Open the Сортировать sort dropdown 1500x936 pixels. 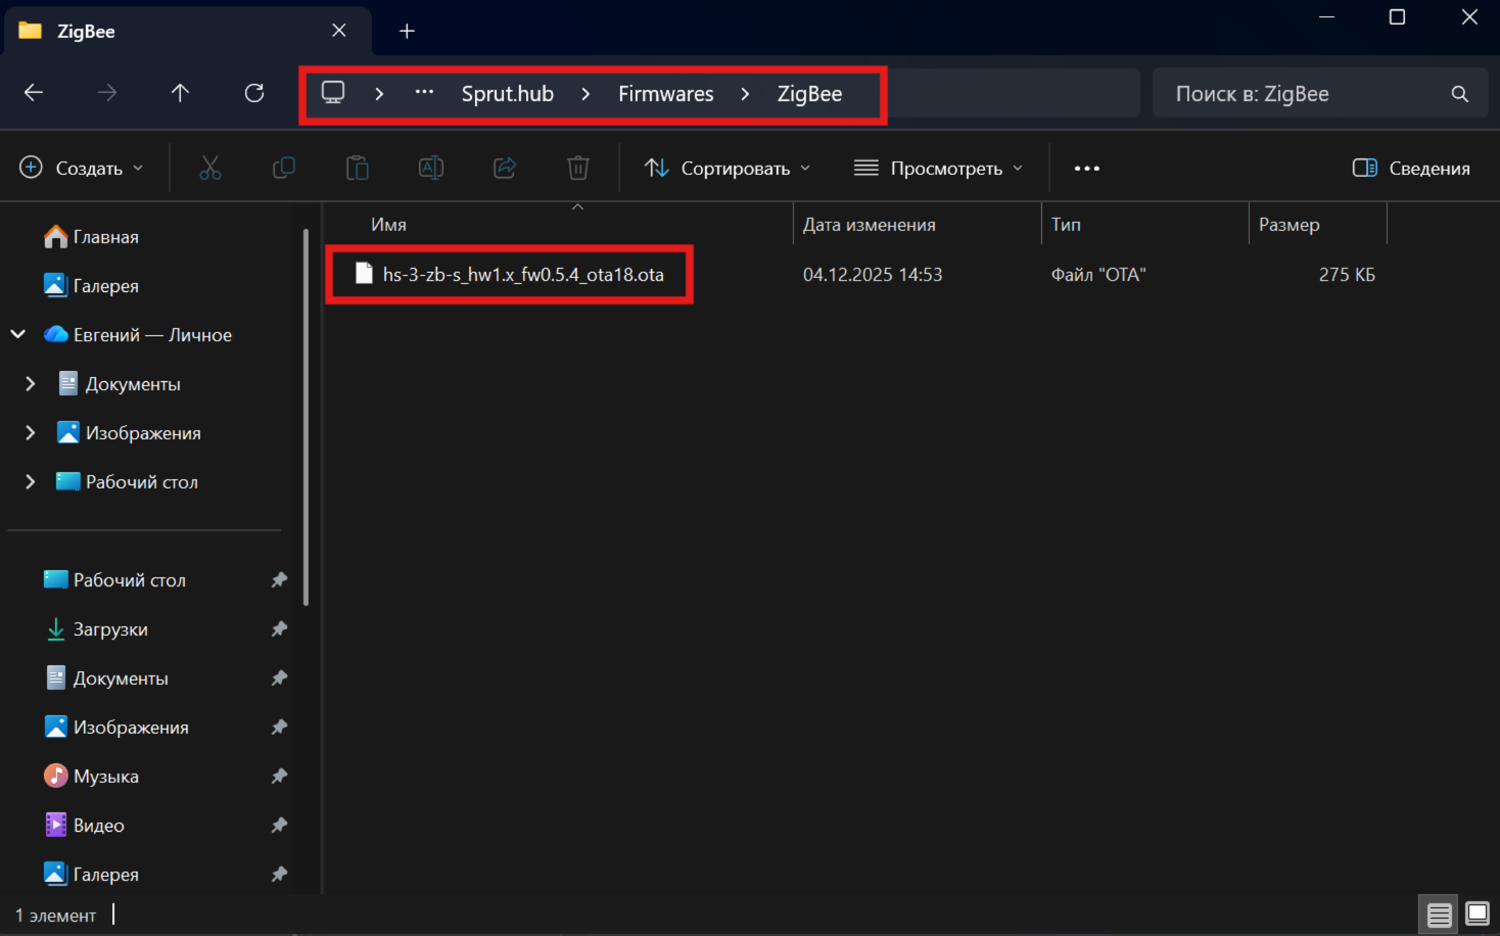click(x=727, y=168)
